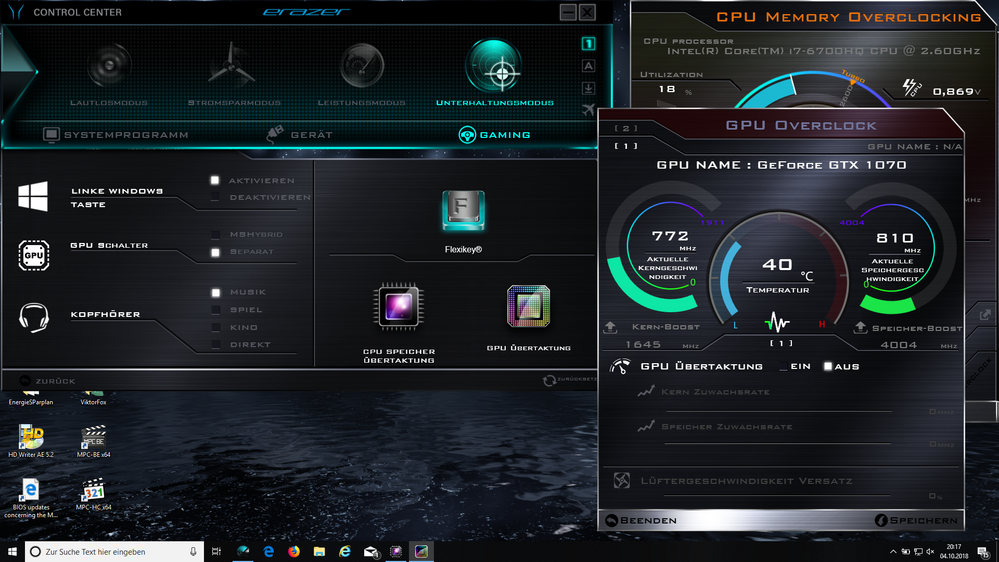The width and height of the screenshot is (999, 562).
Task: Switch to Stromsparmodus fan icon
Action: (233, 67)
